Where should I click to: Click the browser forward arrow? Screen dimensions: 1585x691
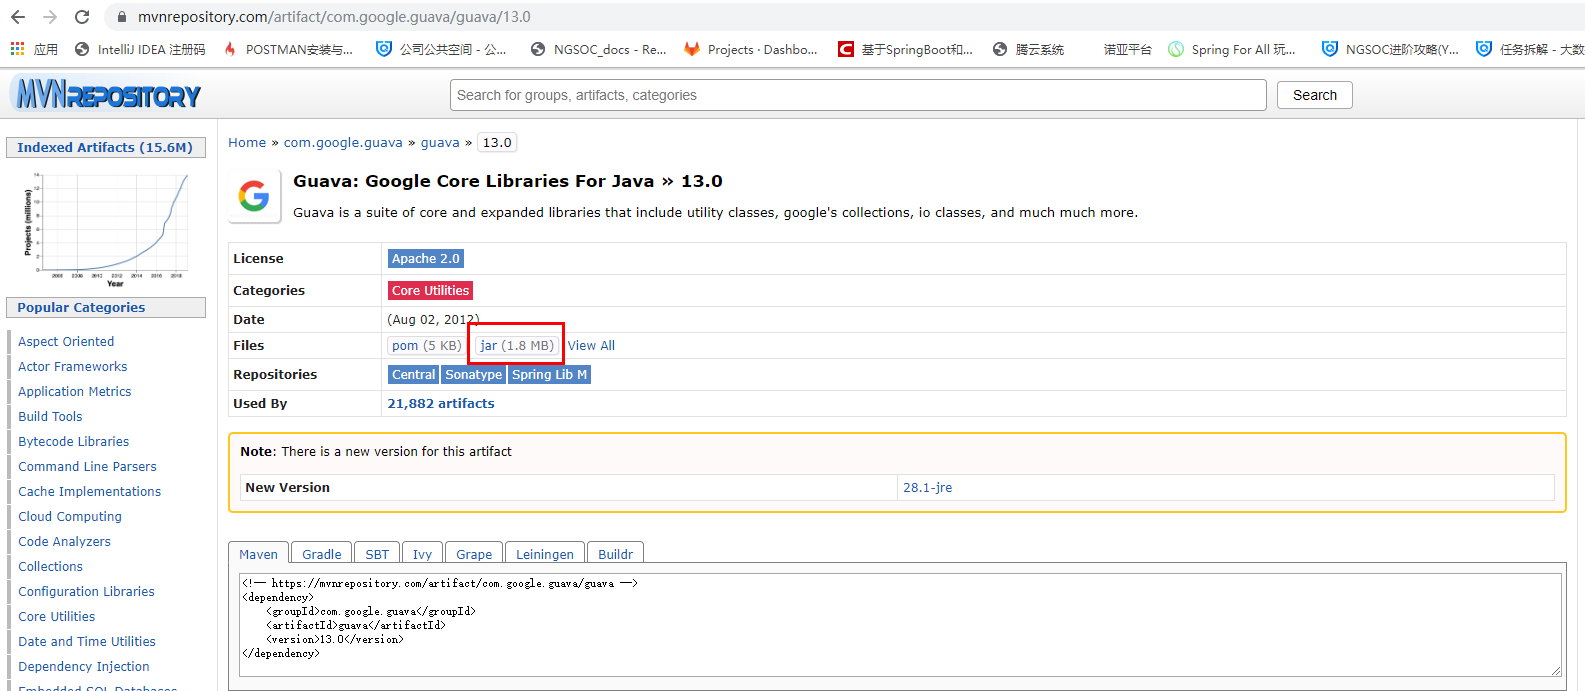(x=50, y=17)
